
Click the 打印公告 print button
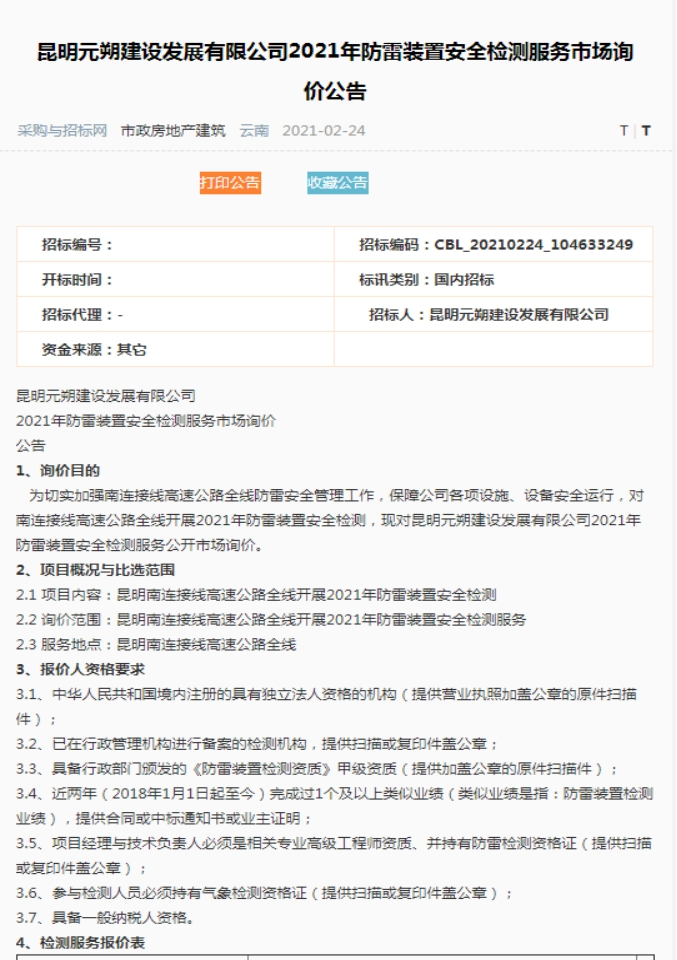pos(230,183)
